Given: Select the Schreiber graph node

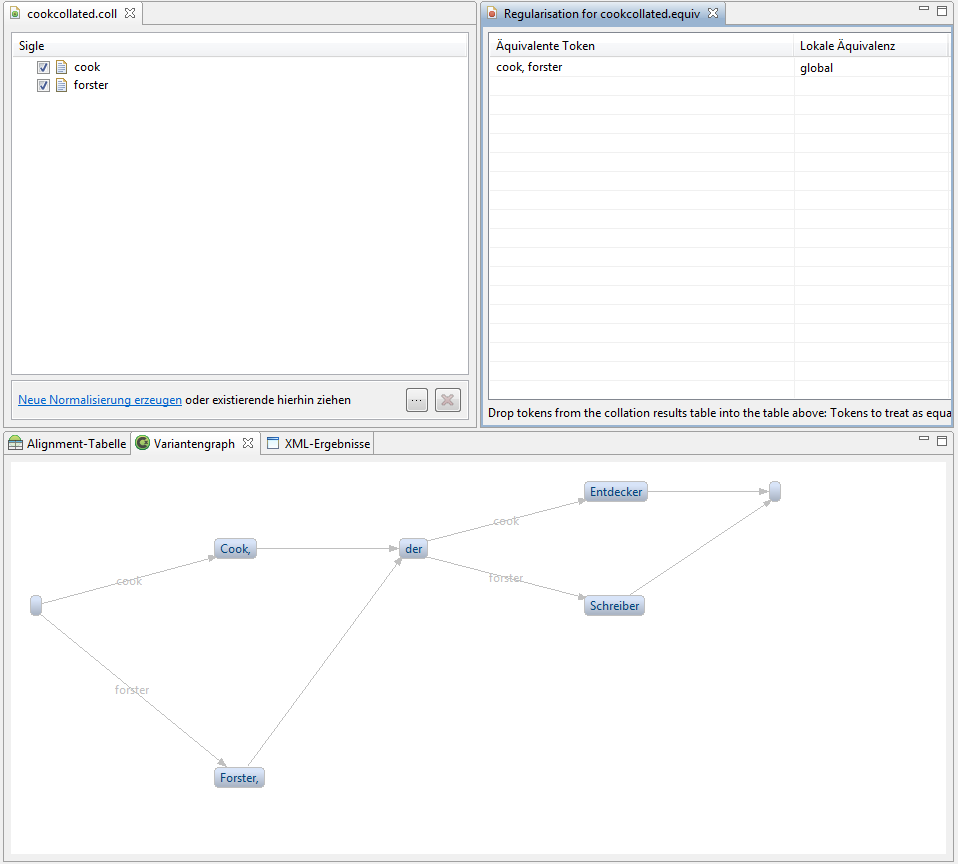Looking at the screenshot, I should [614, 606].
